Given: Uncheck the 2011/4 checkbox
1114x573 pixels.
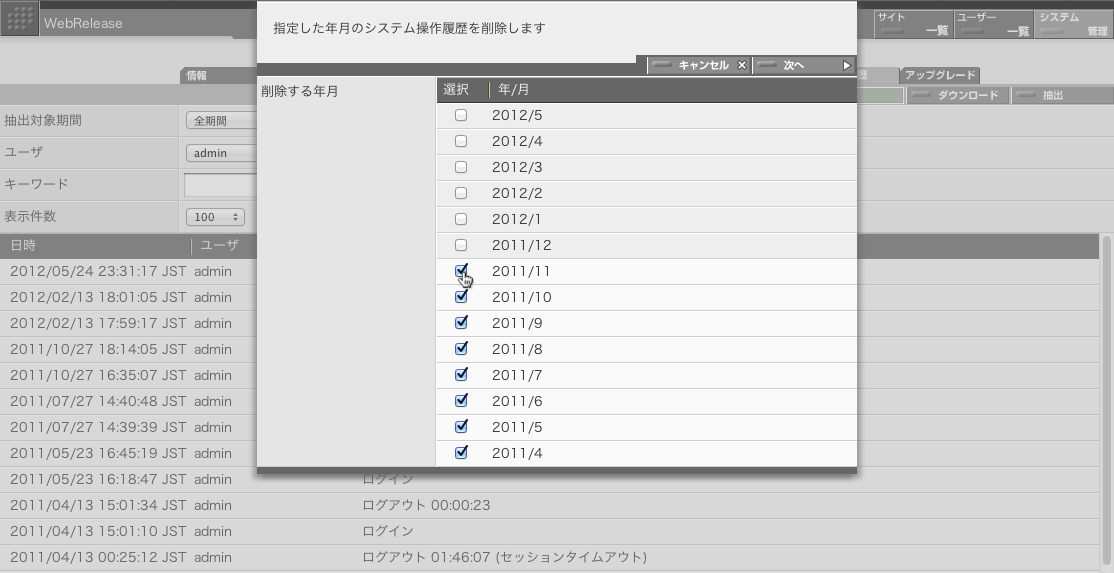Looking at the screenshot, I should [x=461, y=453].
